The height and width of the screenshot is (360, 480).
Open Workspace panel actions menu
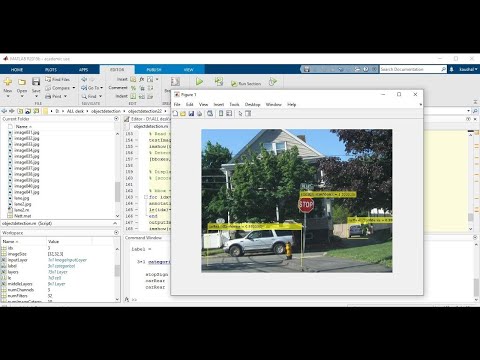pyautogui.click(x=116, y=233)
